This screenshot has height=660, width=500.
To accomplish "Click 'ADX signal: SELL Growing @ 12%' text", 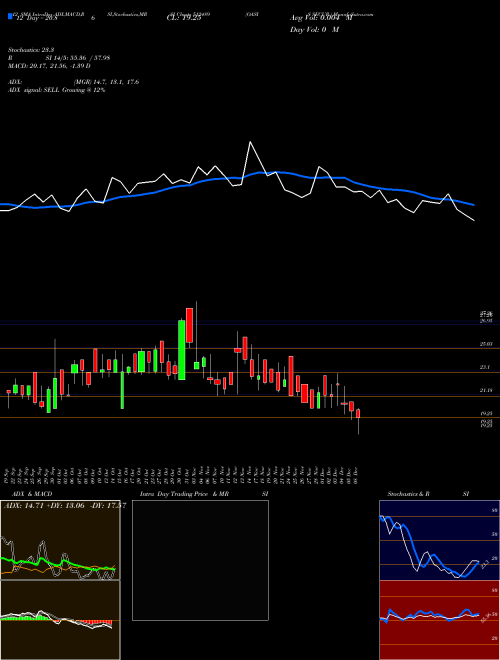I will (56, 90).
